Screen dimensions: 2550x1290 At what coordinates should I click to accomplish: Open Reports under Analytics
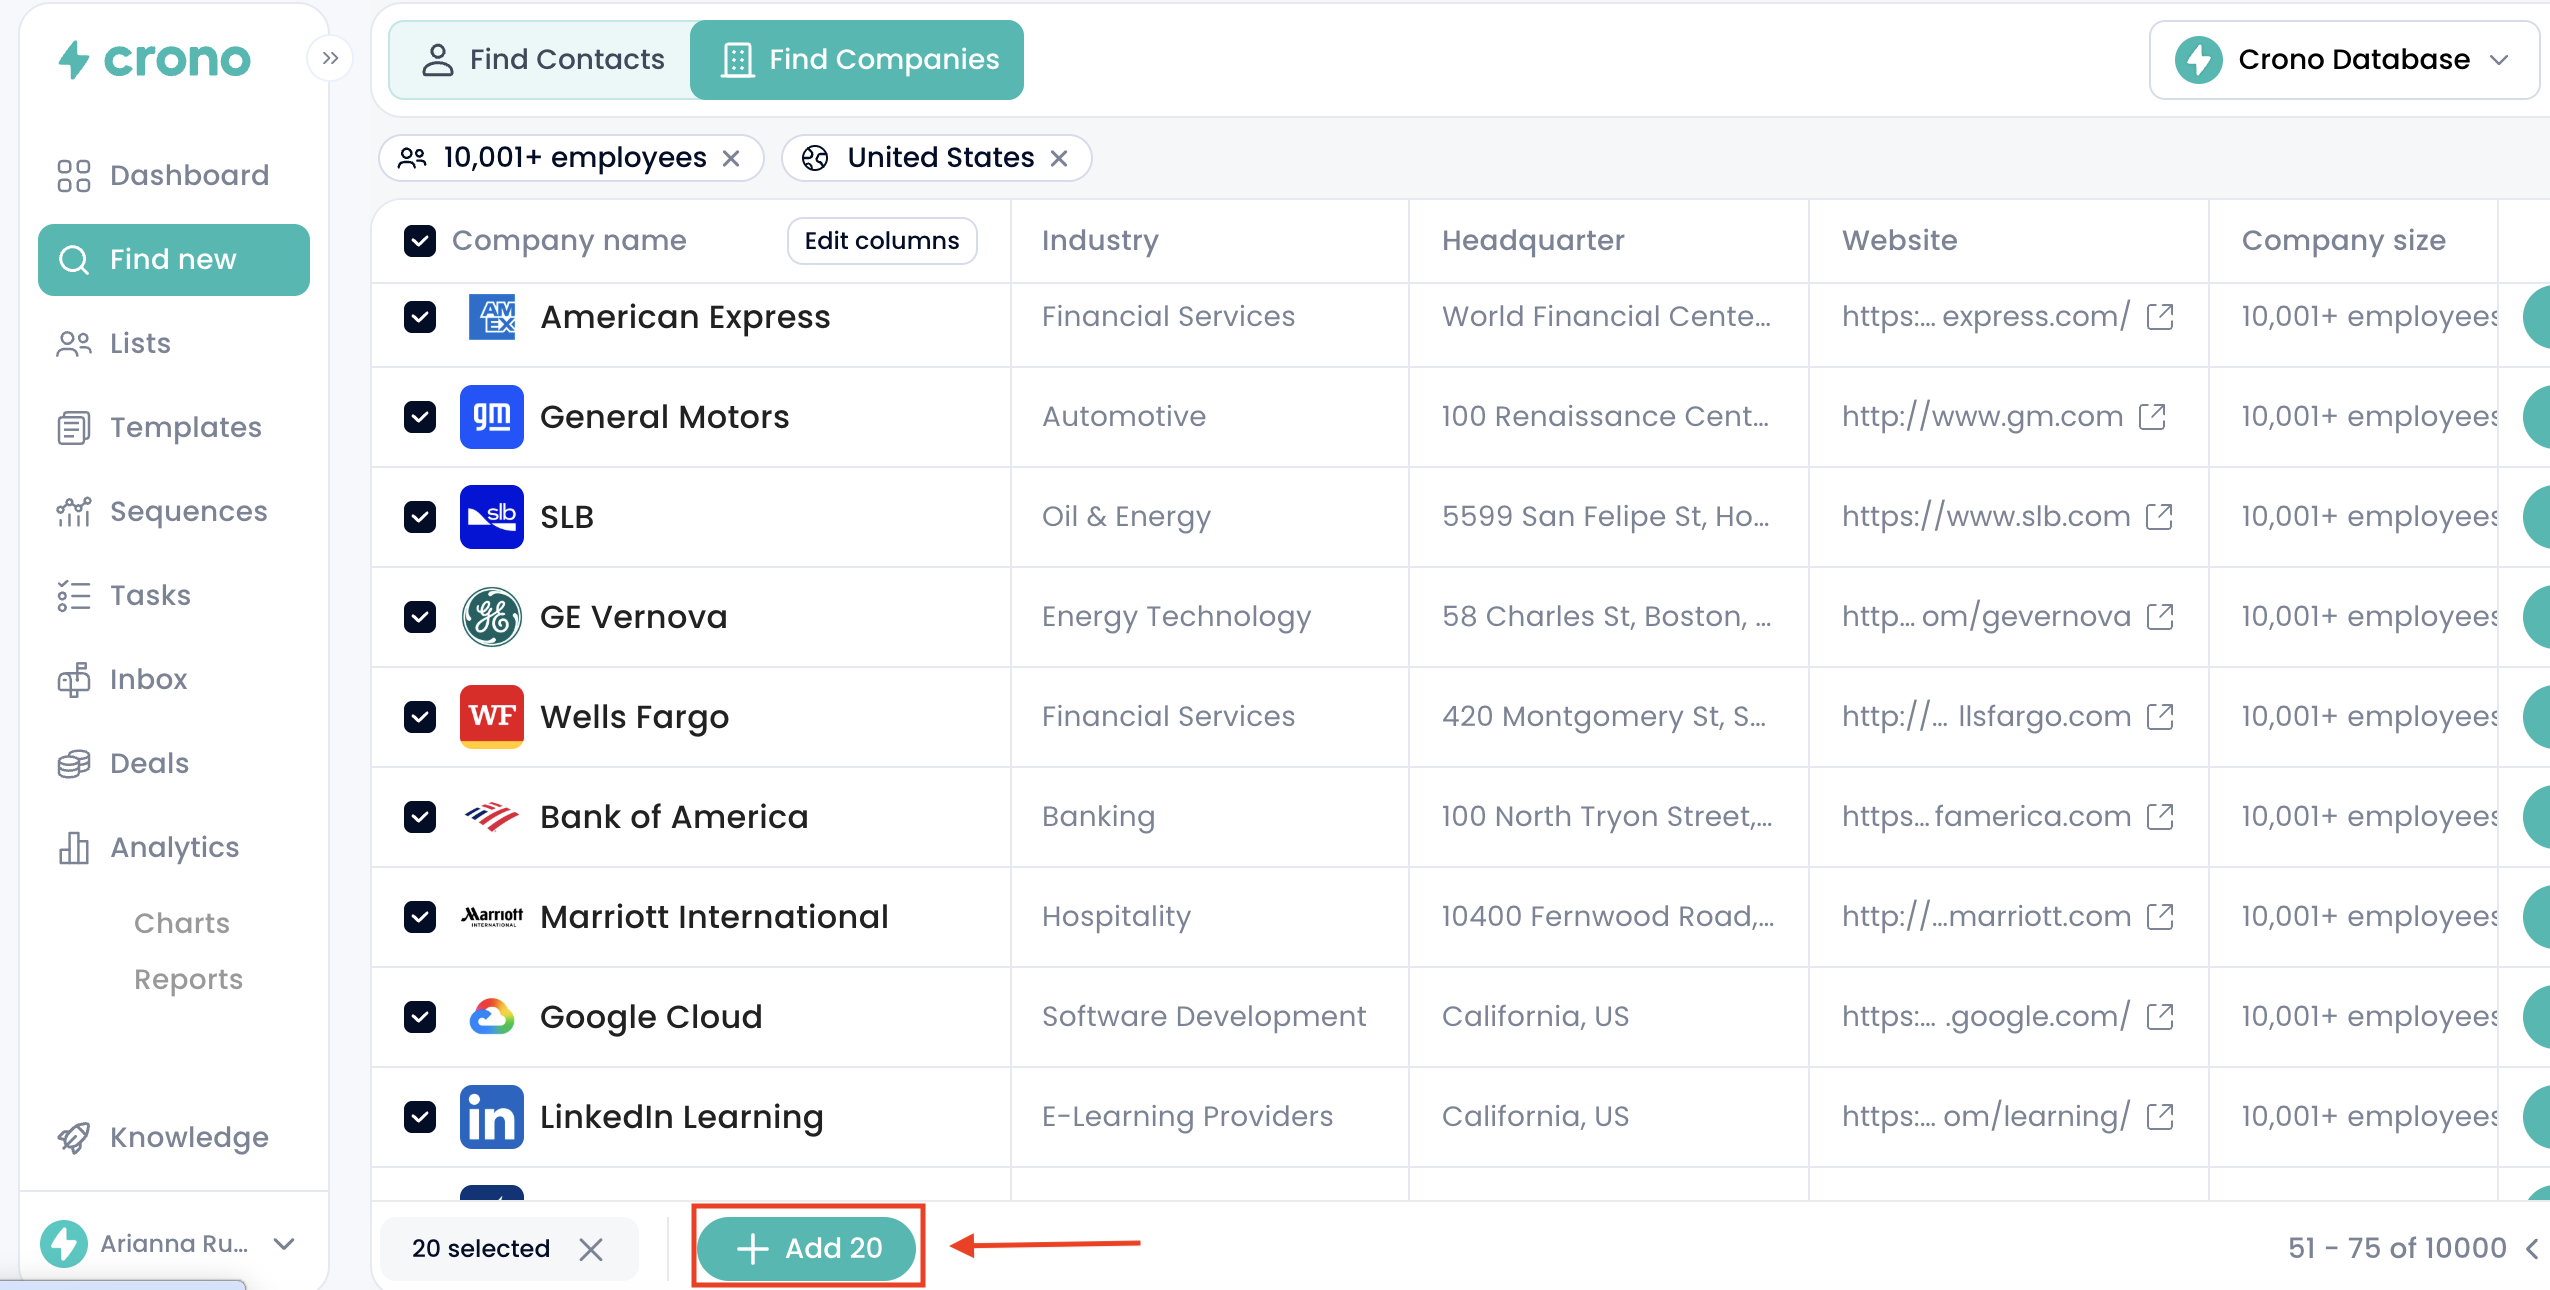tap(189, 979)
